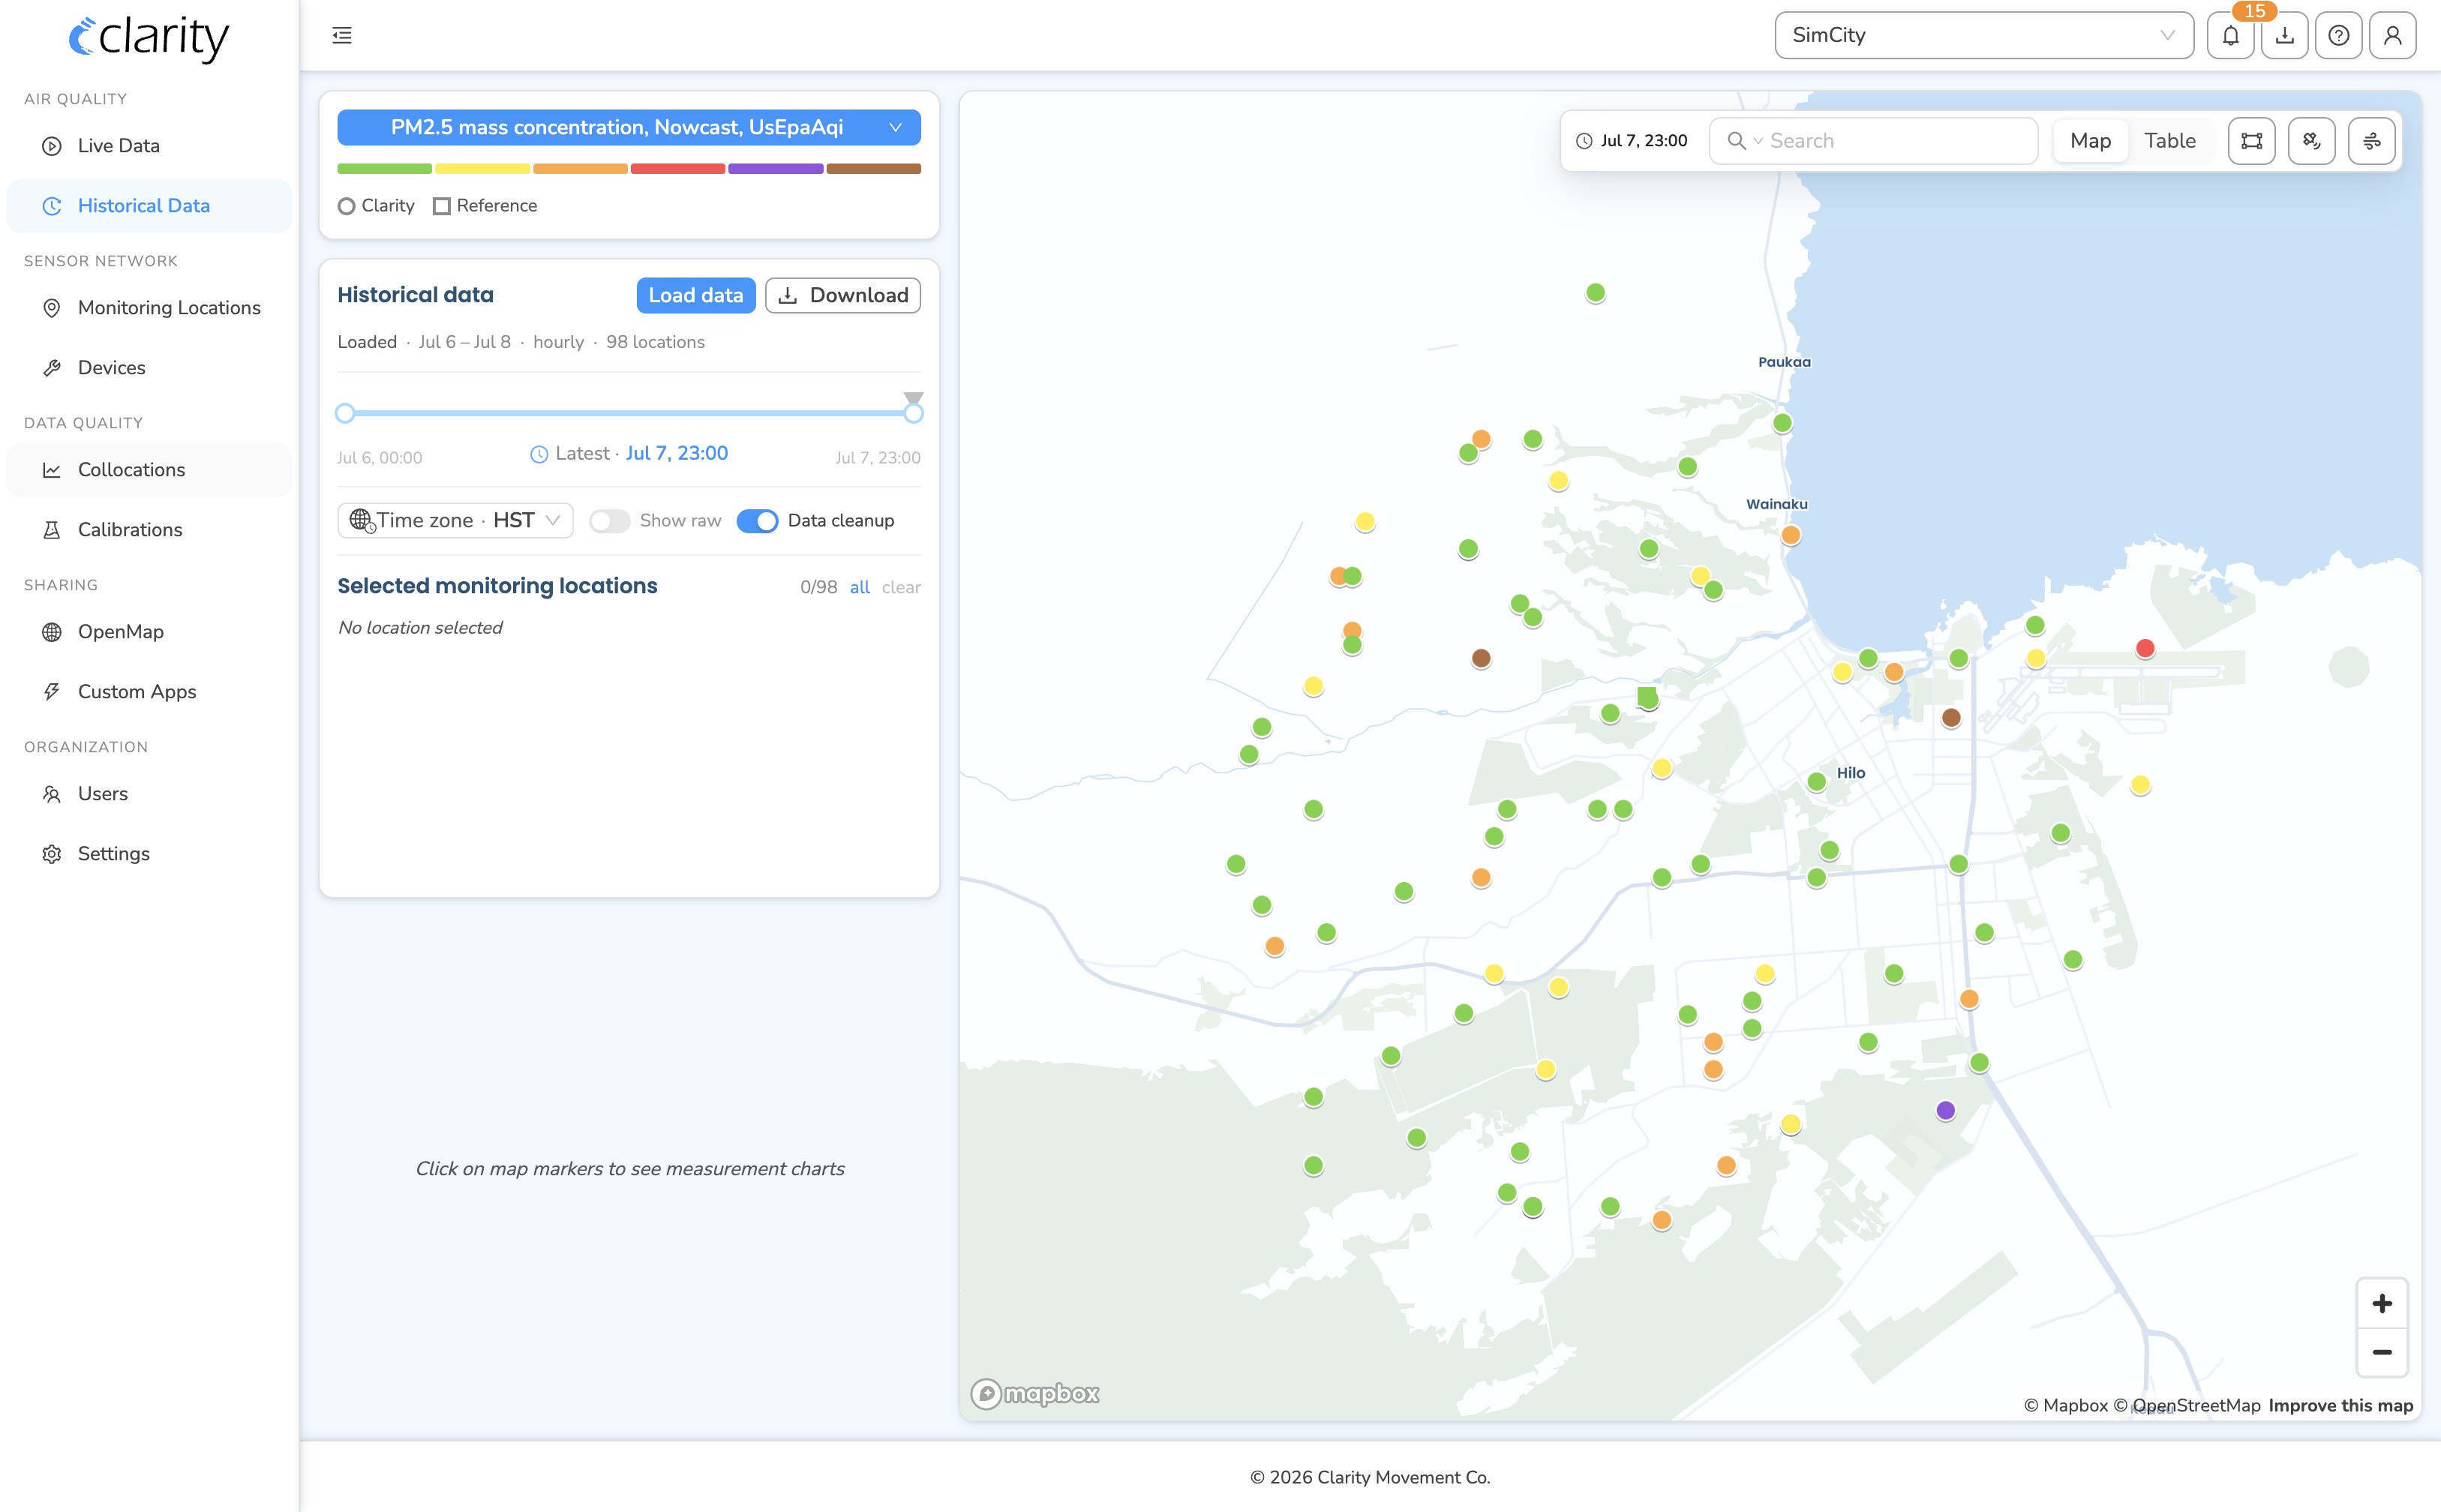The width and height of the screenshot is (2441, 1512).
Task: Toggle the wind layer icon
Action: 2371,141
